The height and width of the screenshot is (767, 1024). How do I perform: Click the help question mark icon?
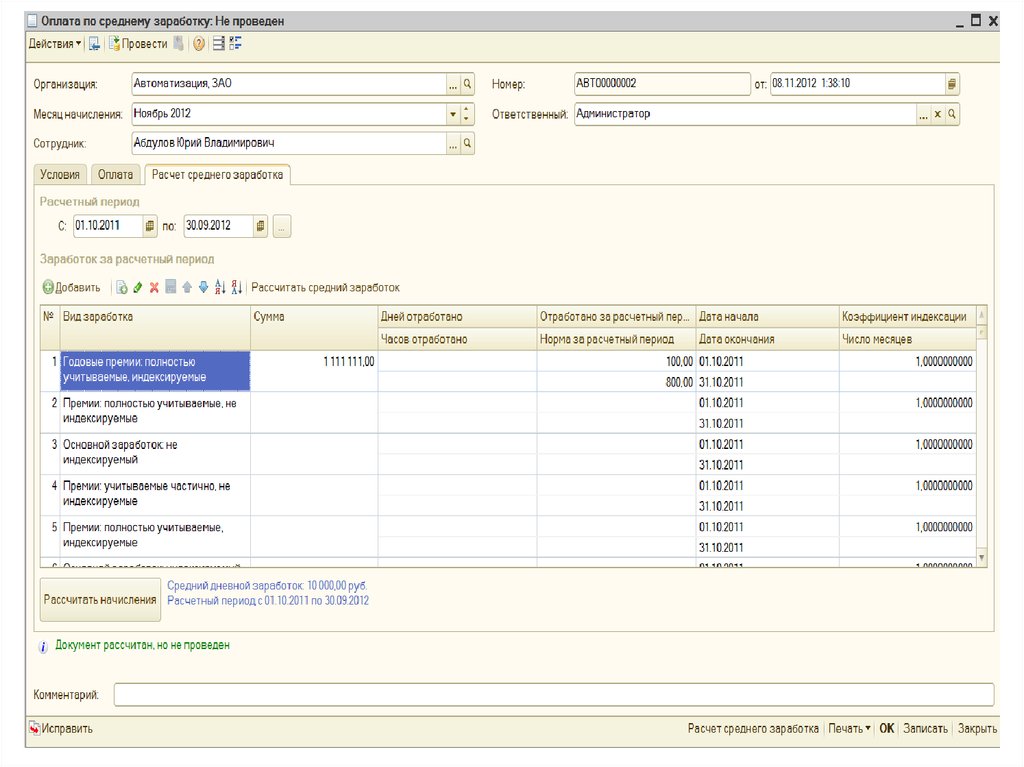pyautogui.click(x=199, y=44)
